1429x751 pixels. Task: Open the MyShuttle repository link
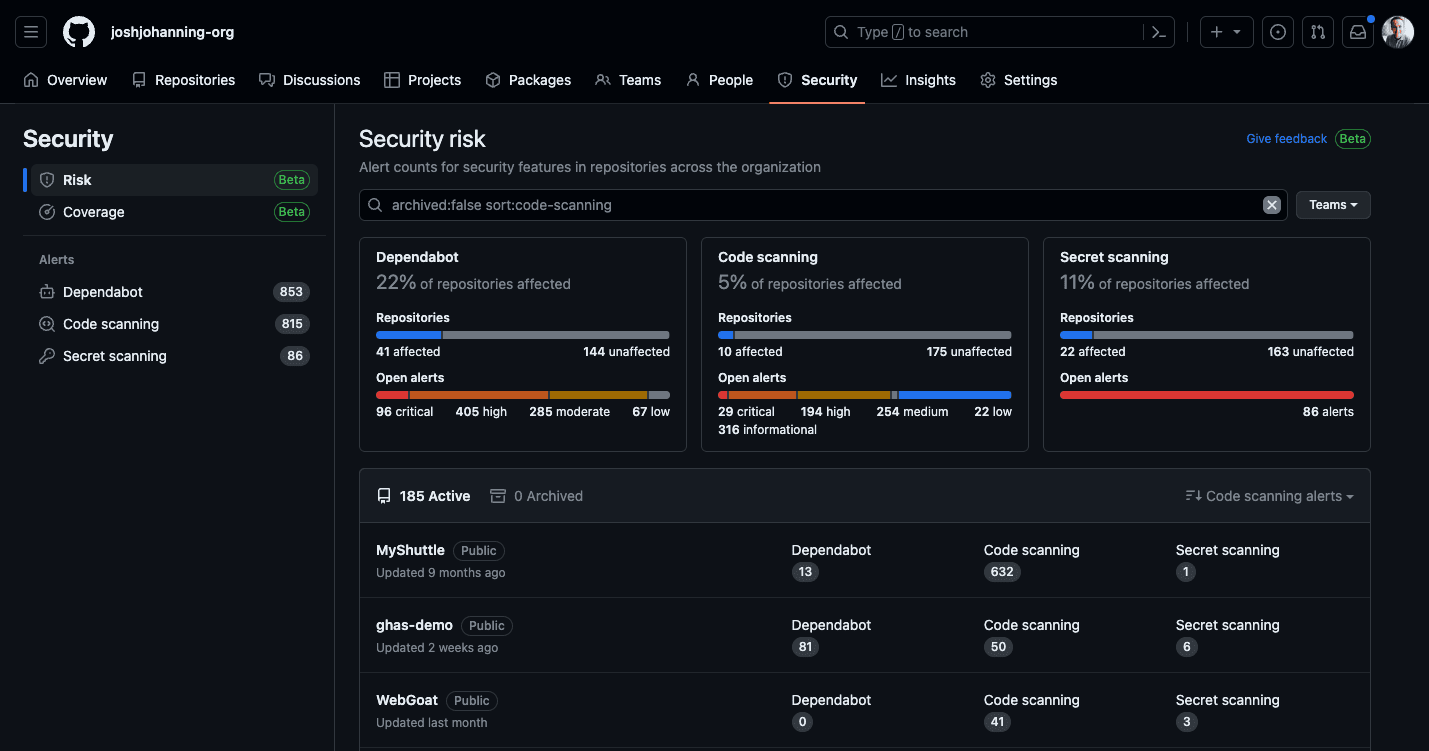[x=410, y=550]
